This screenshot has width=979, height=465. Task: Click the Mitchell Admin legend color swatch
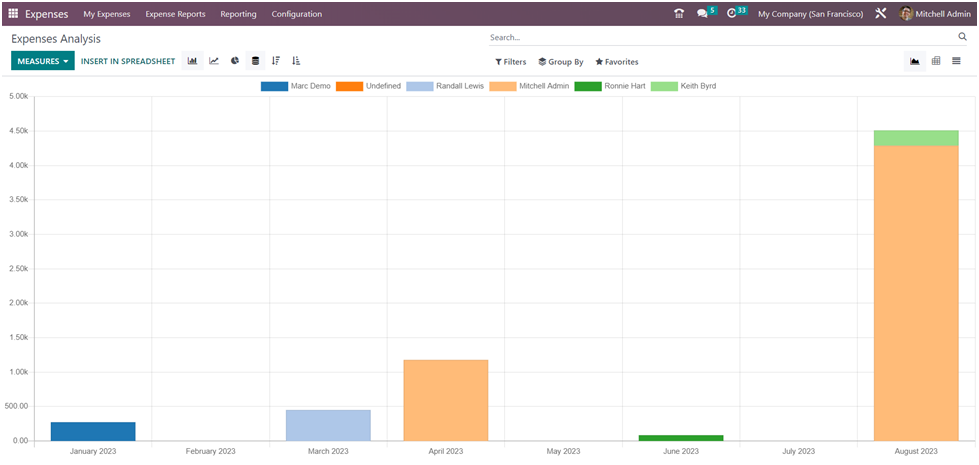[502, 86]
